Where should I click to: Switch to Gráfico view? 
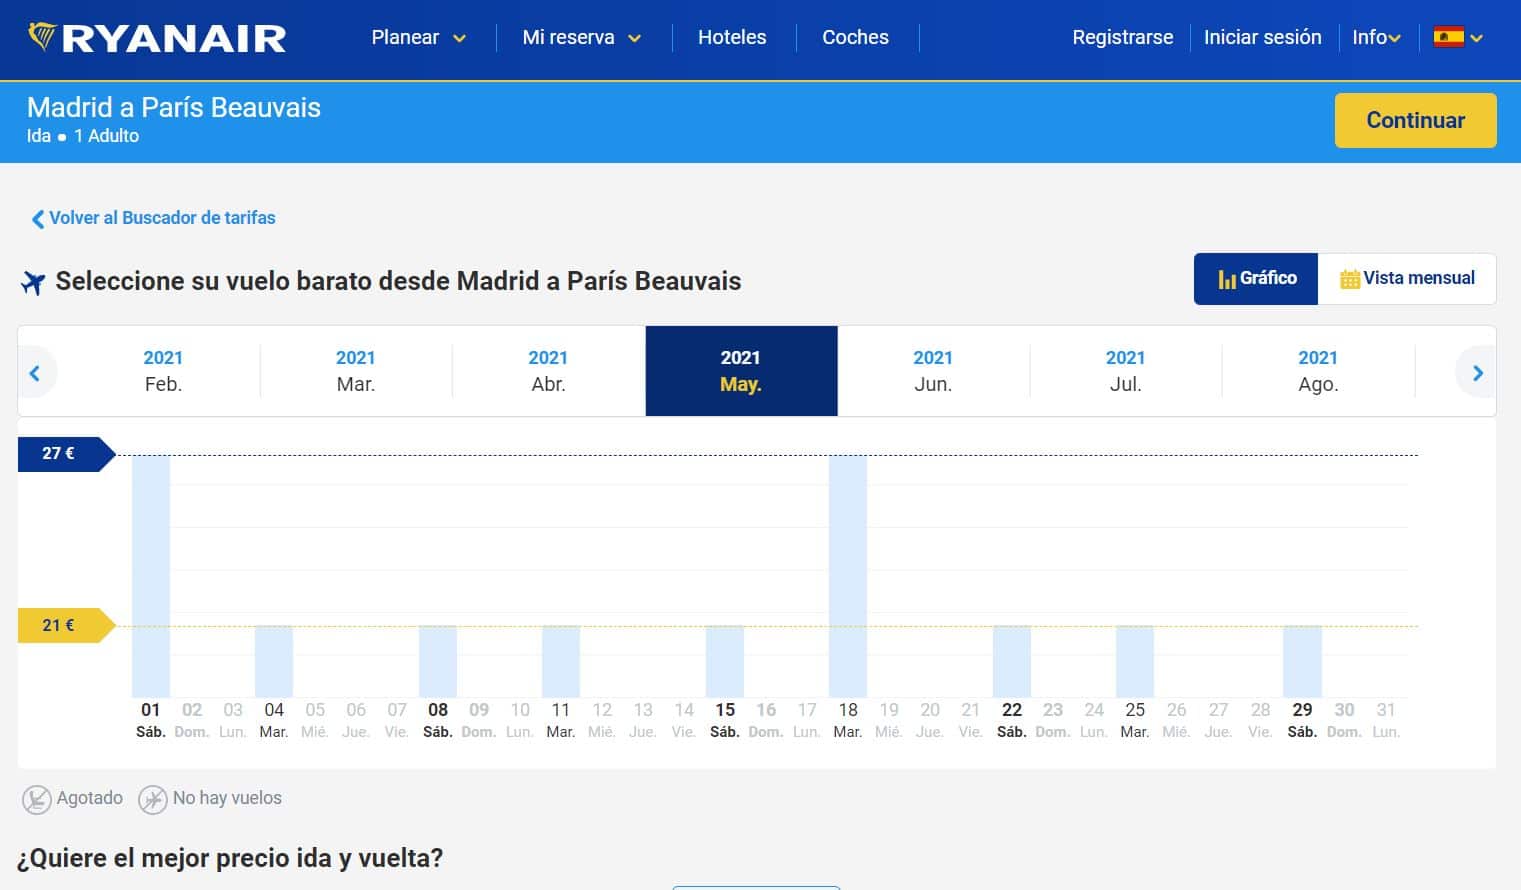(x=1256, y=279)
